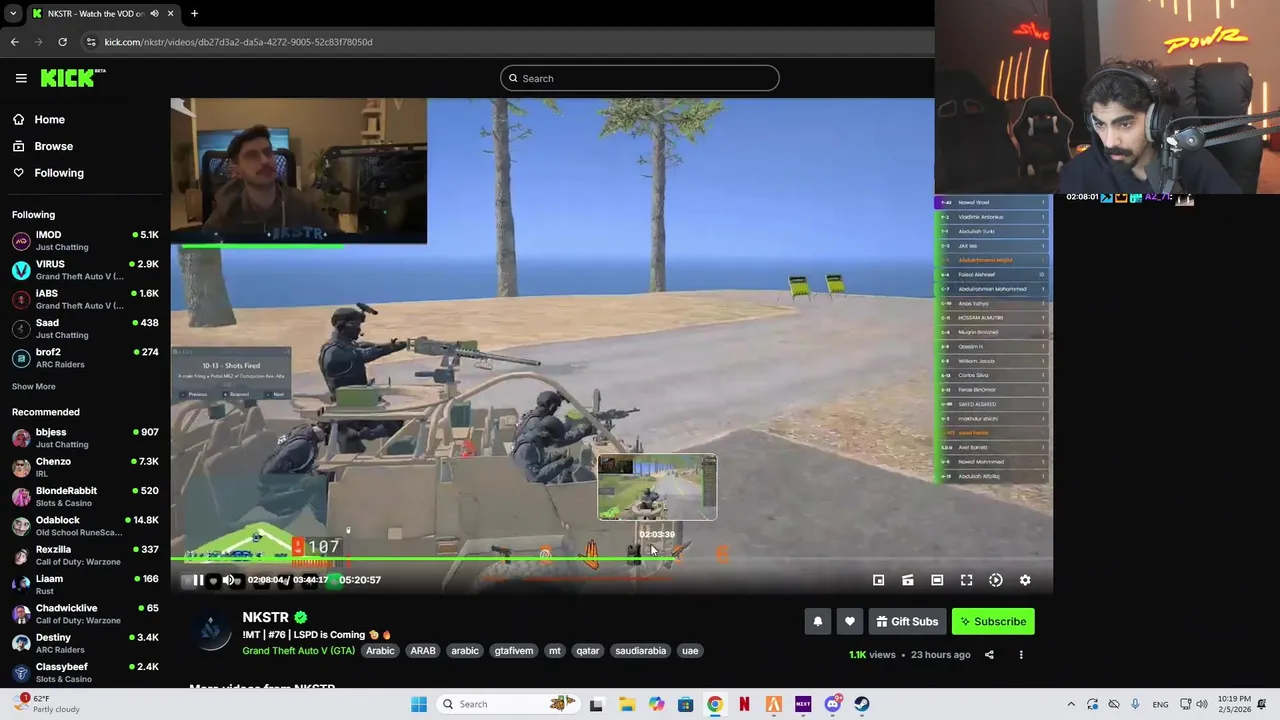Expand Show more following channels

[x=34, y=386]
